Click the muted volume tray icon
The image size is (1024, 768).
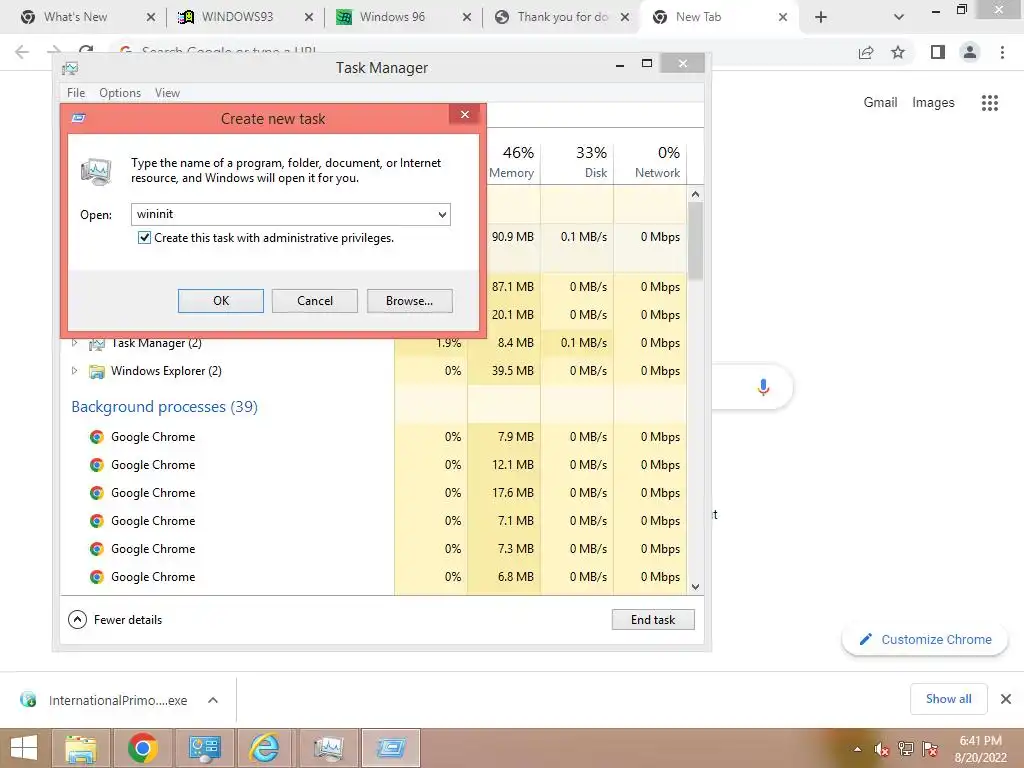pyautogui.click(x=882, y=750)
